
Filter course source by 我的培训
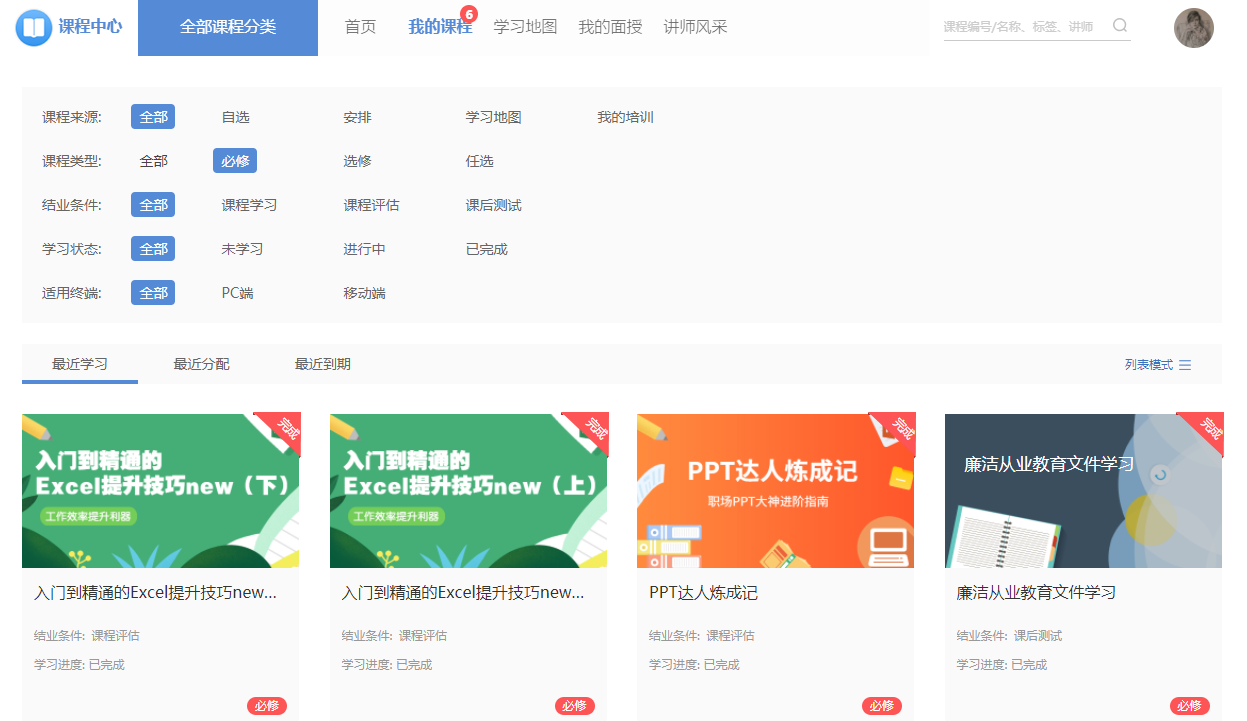625,117
